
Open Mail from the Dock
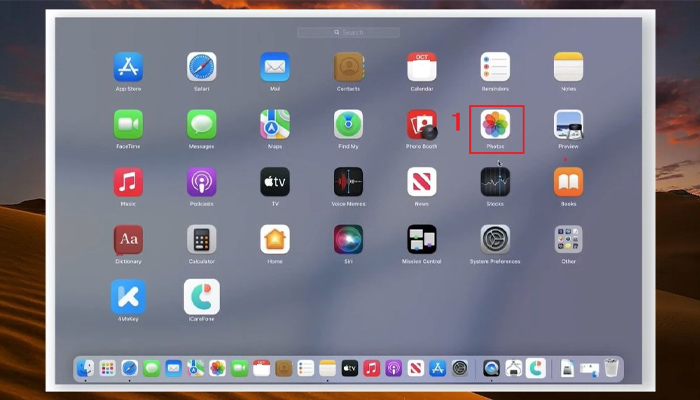pyautogui.click(x=174, y=368)
